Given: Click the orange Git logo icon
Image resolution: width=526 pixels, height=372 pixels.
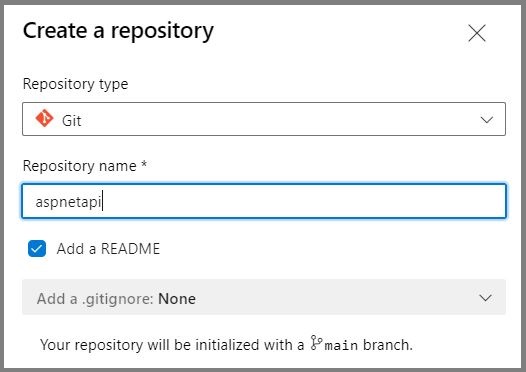Looking at the screenshot, I should pos(44,119).
